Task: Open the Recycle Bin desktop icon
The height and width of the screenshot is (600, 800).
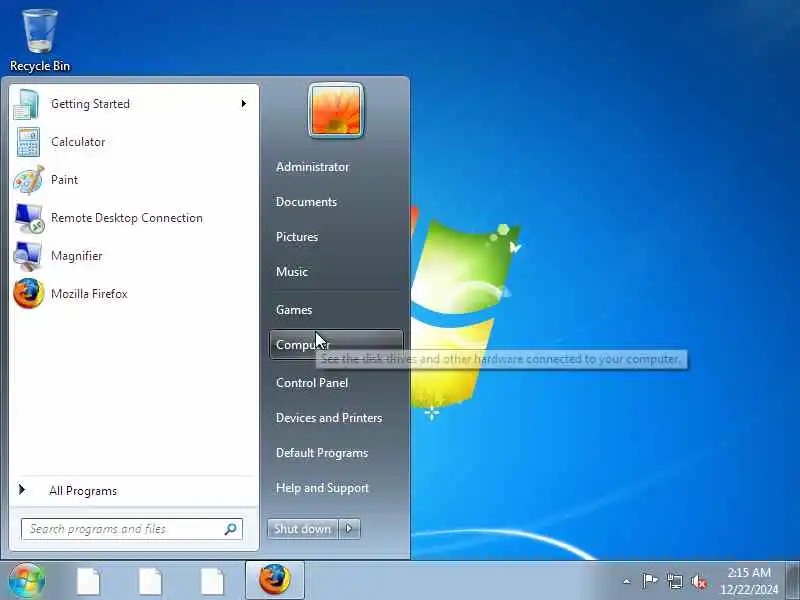Action: 40,40
